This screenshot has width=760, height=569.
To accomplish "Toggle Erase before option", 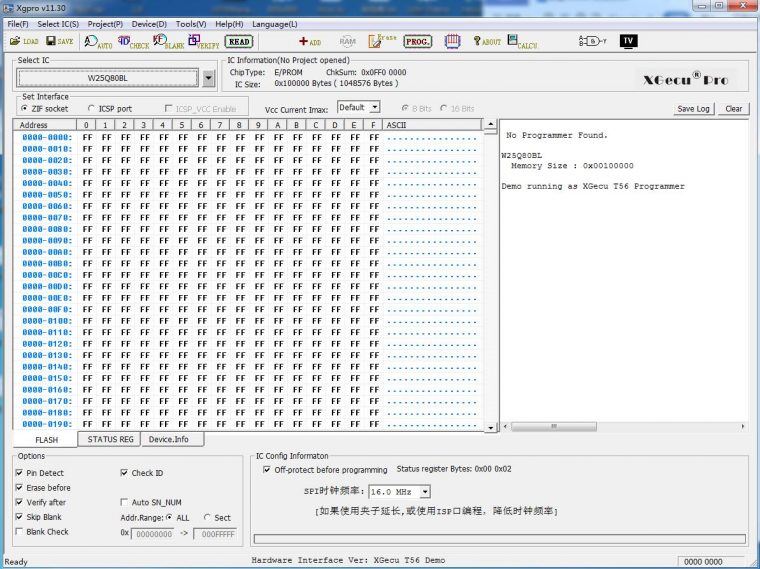I will coord(43,488).
